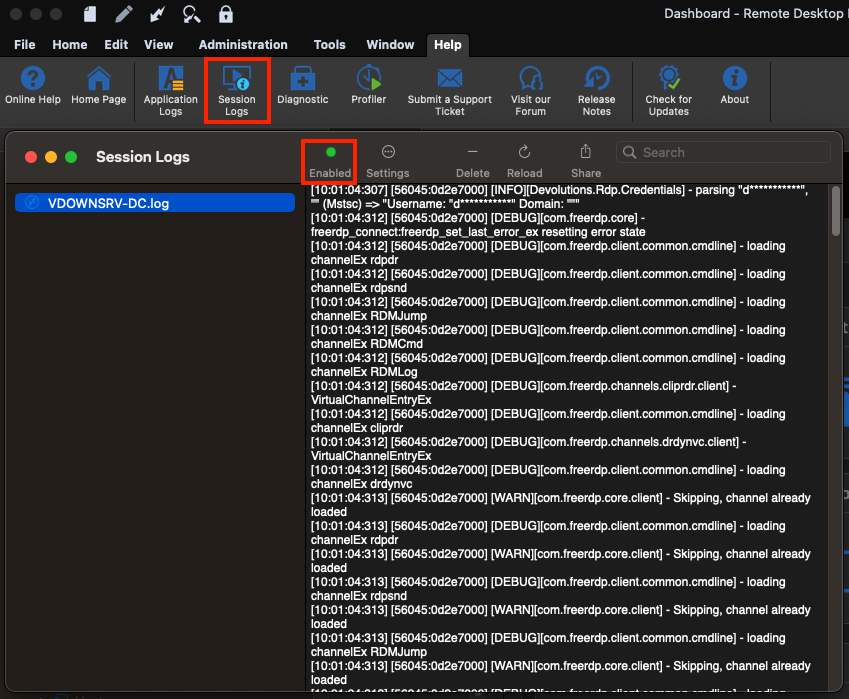The image size is (849, 699).
Task: Zoom the Session Logs window with green button
Action: pos(71,157)
